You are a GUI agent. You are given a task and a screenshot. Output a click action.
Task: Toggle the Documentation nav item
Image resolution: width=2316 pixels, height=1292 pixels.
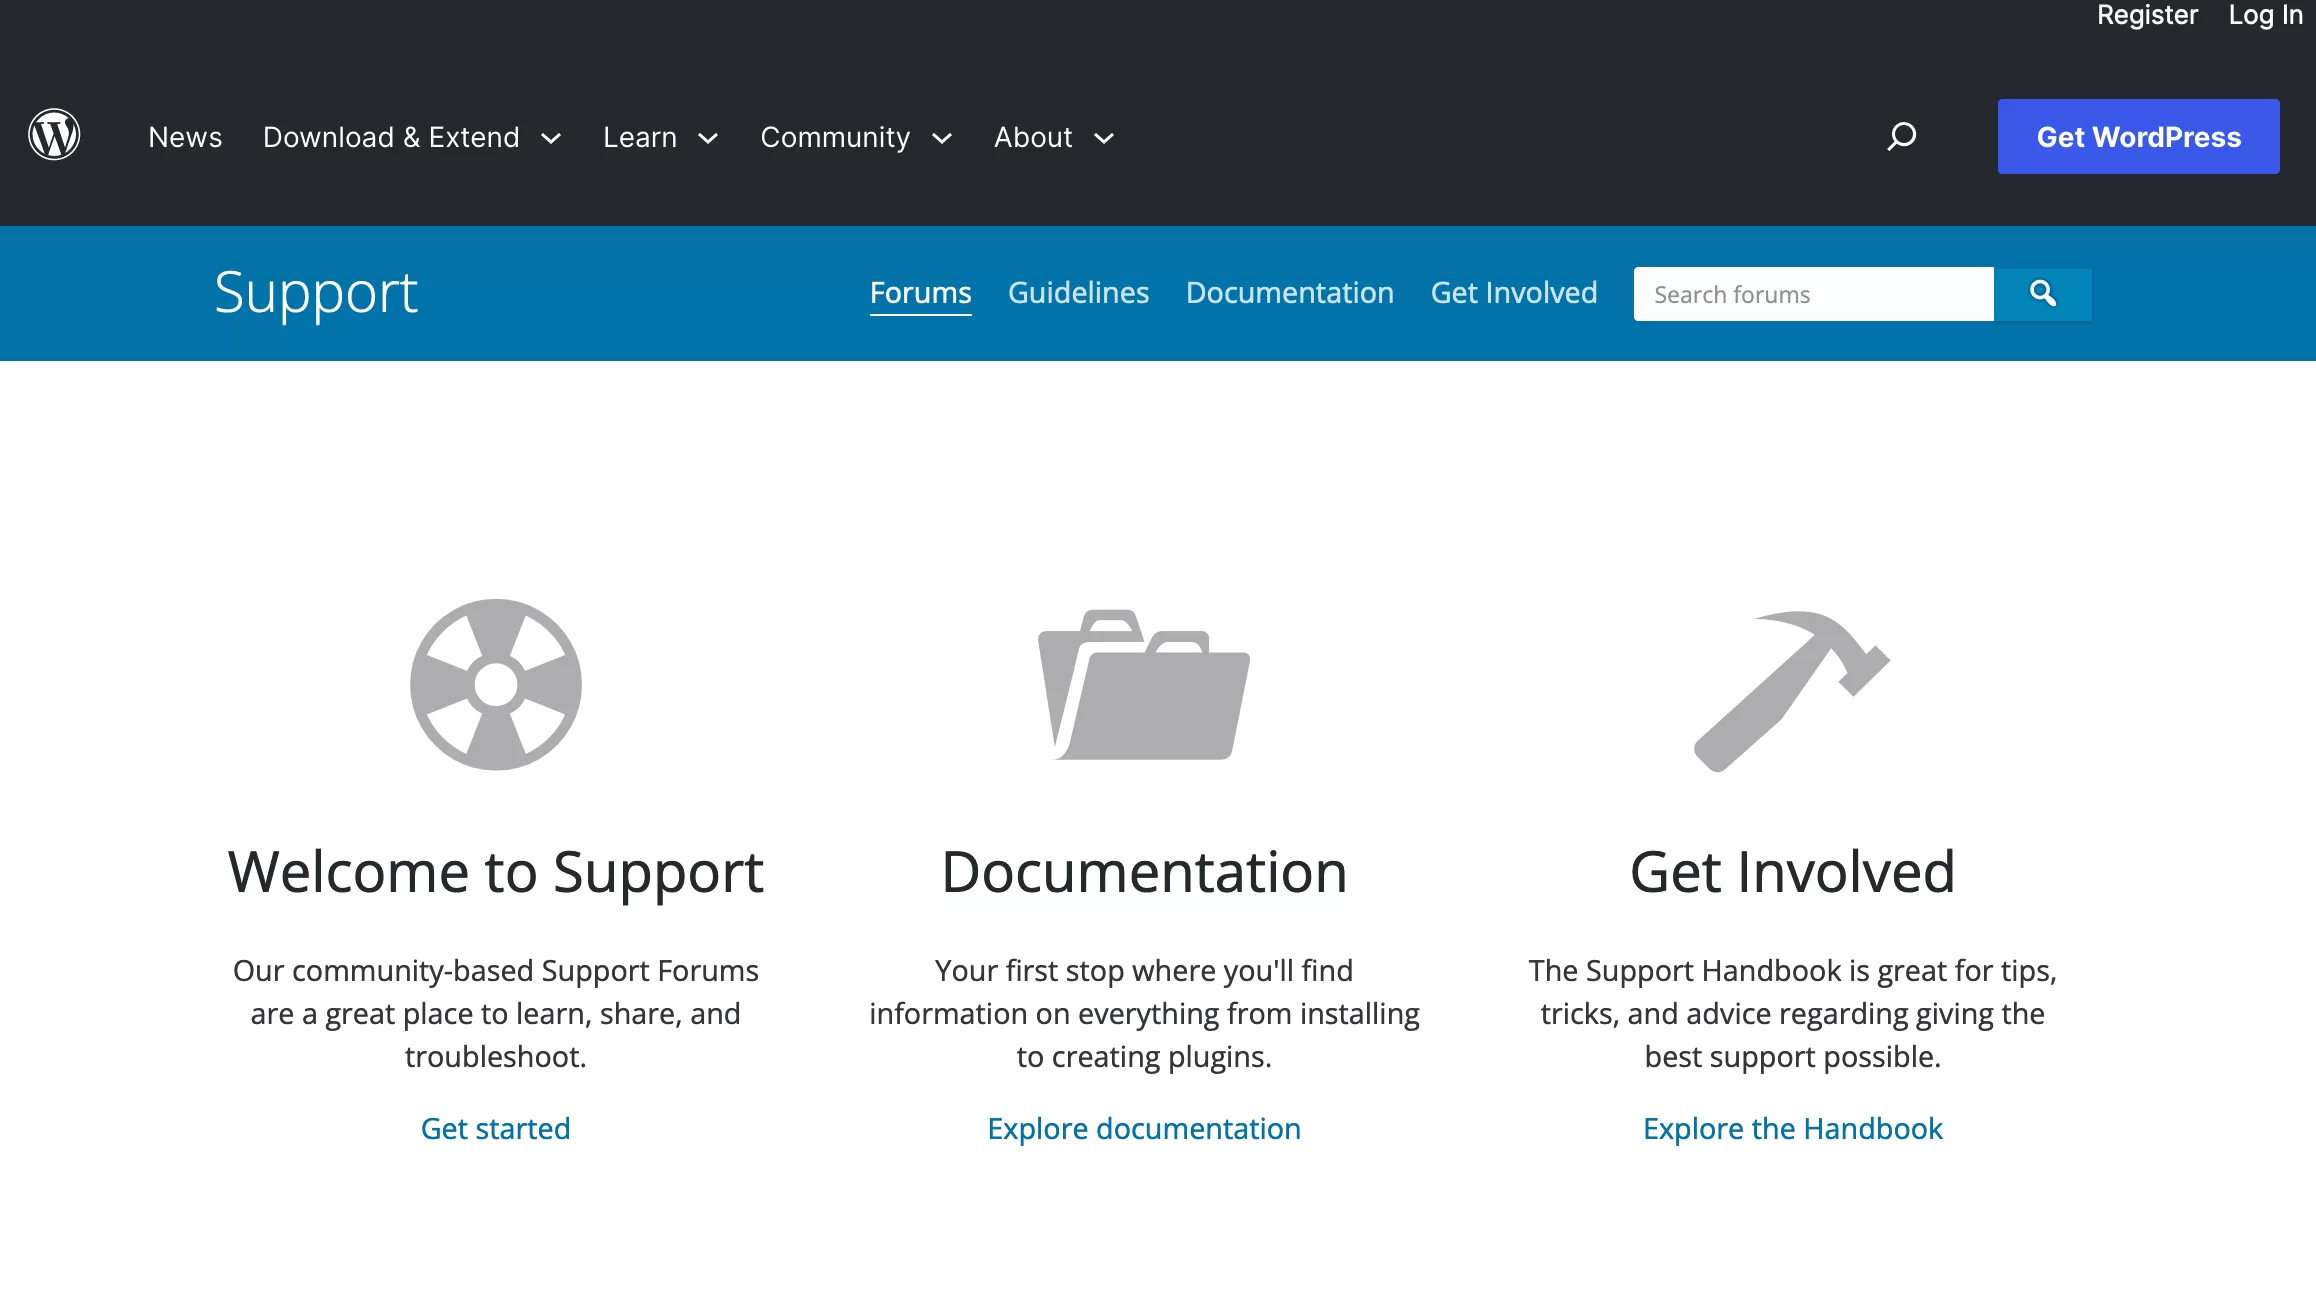(1288, 291)
